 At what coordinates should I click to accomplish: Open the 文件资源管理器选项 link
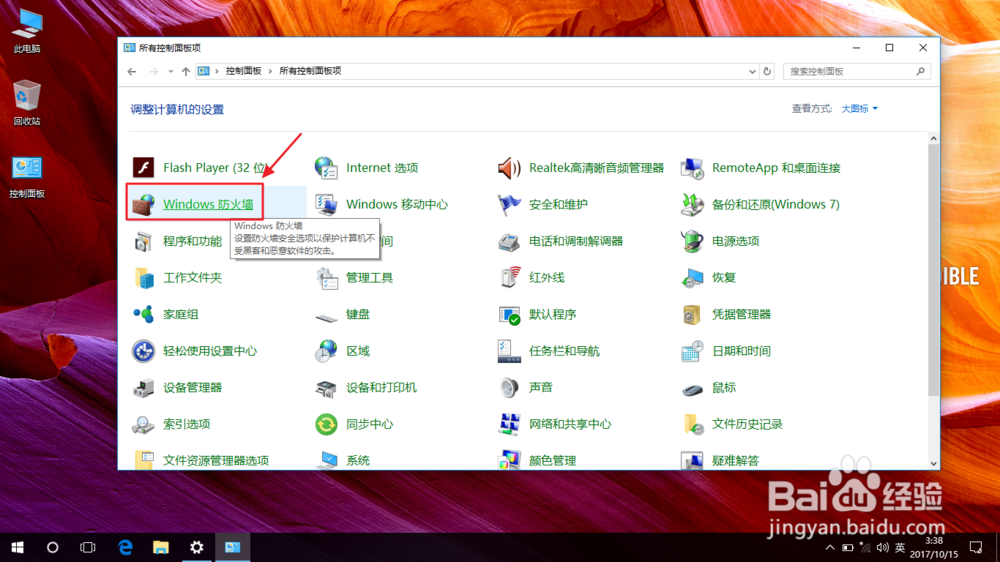(216, 461)
